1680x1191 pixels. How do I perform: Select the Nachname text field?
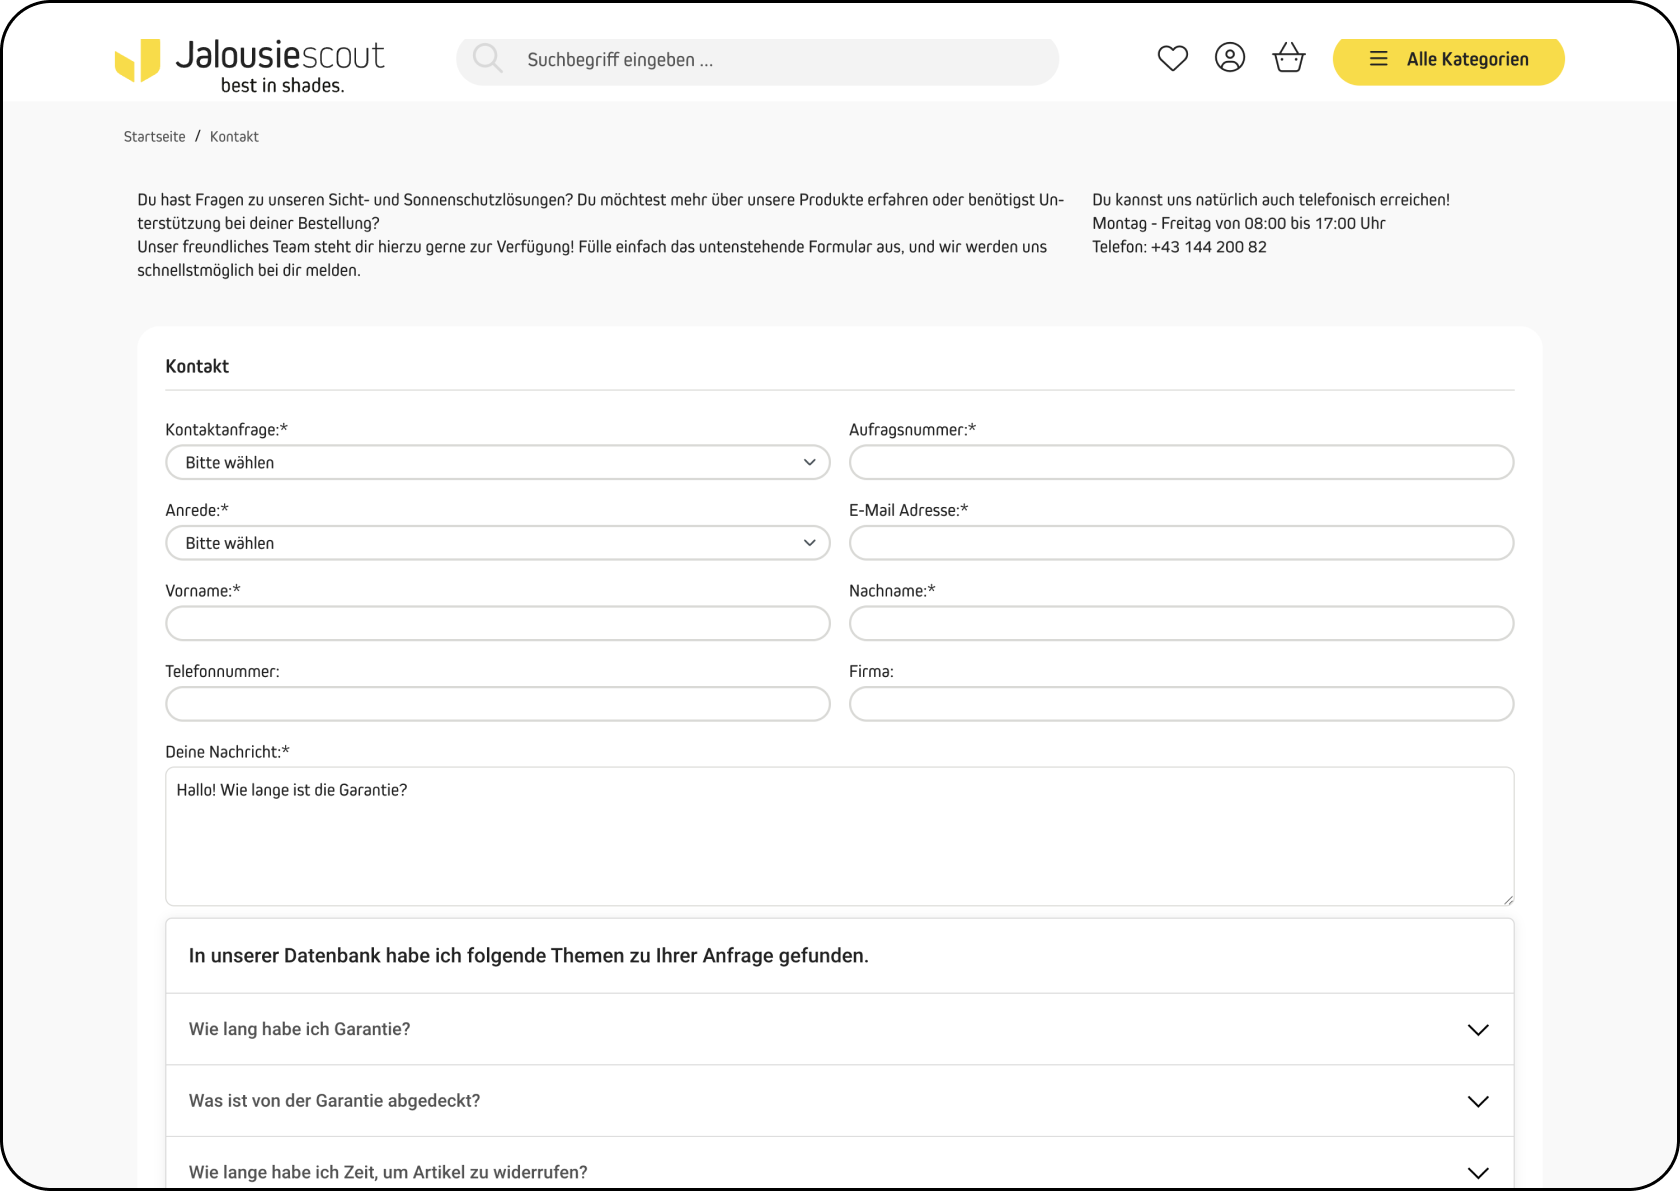(x=1181, y=624)
